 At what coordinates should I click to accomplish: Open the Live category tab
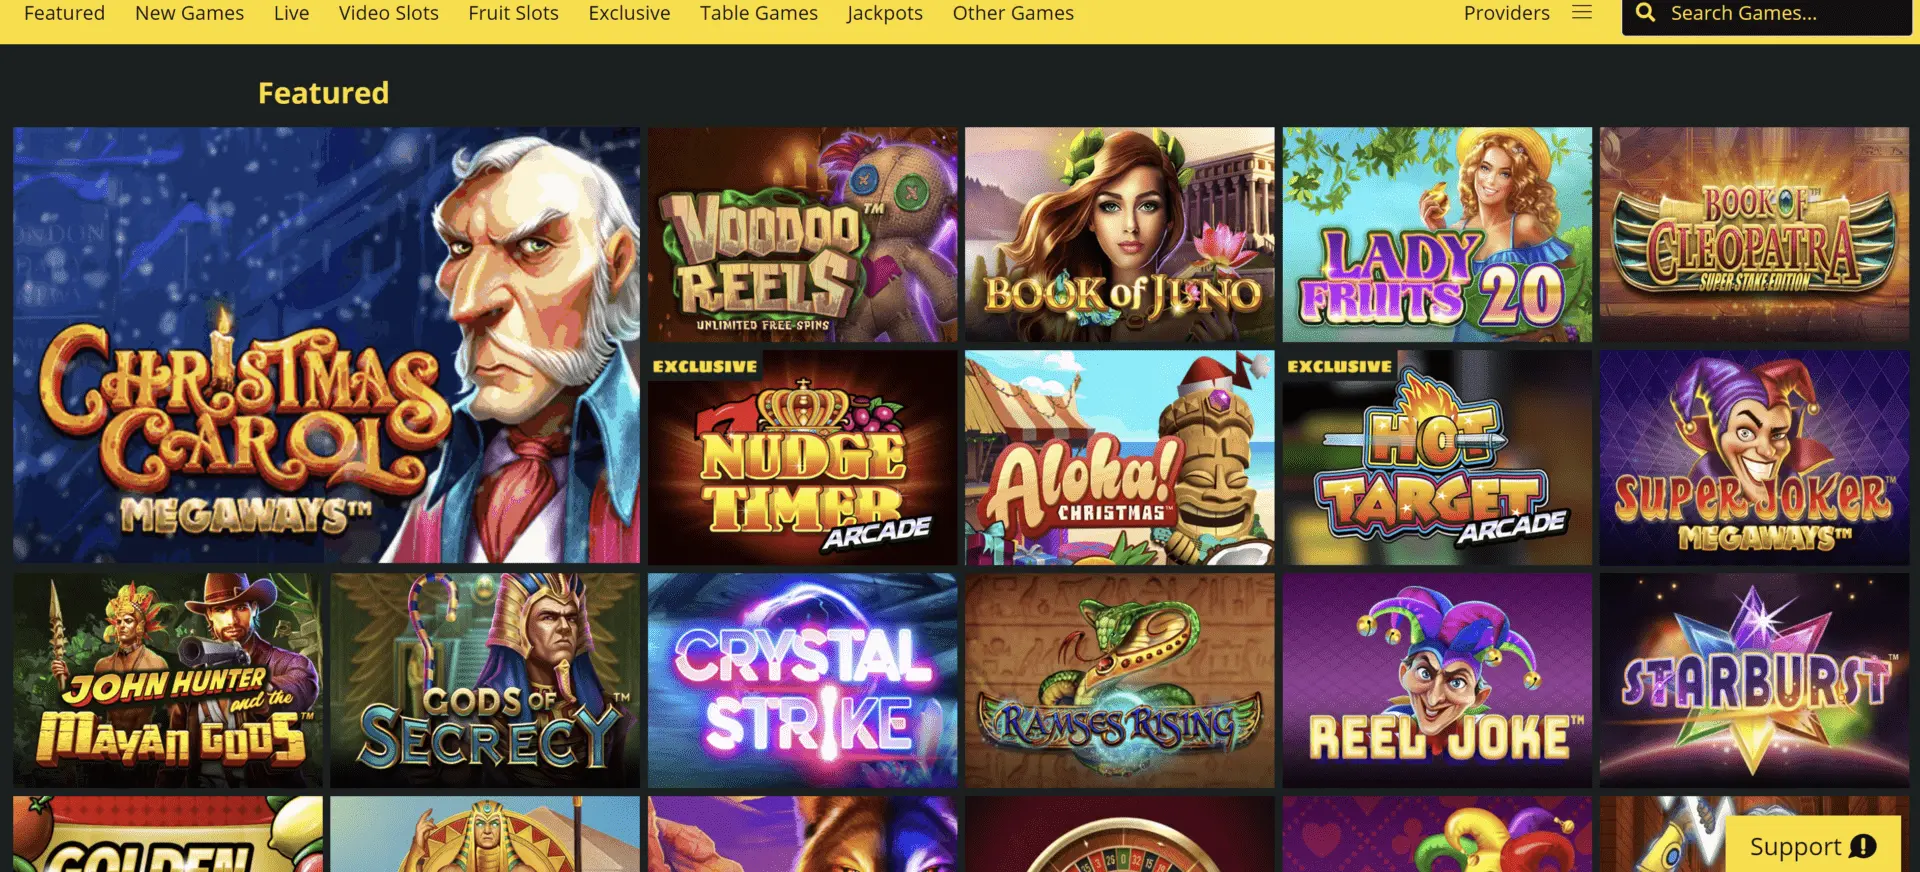291,13
